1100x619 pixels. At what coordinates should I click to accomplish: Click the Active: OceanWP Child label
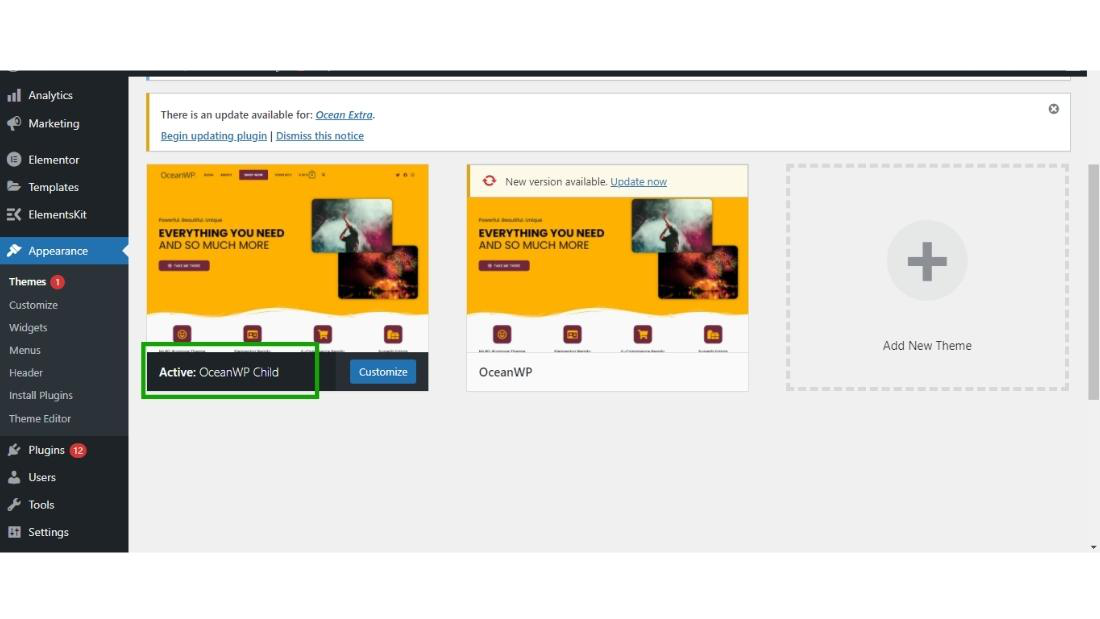tap(219, 372)
